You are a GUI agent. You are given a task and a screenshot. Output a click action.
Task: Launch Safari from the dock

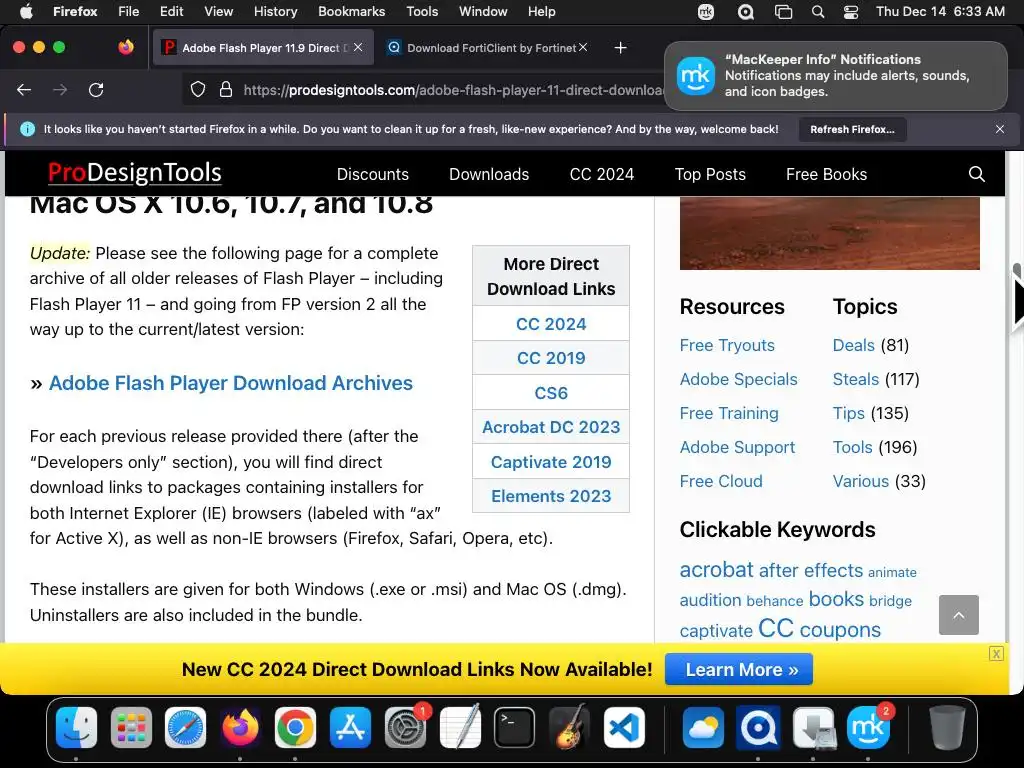(x=185, y=727)
